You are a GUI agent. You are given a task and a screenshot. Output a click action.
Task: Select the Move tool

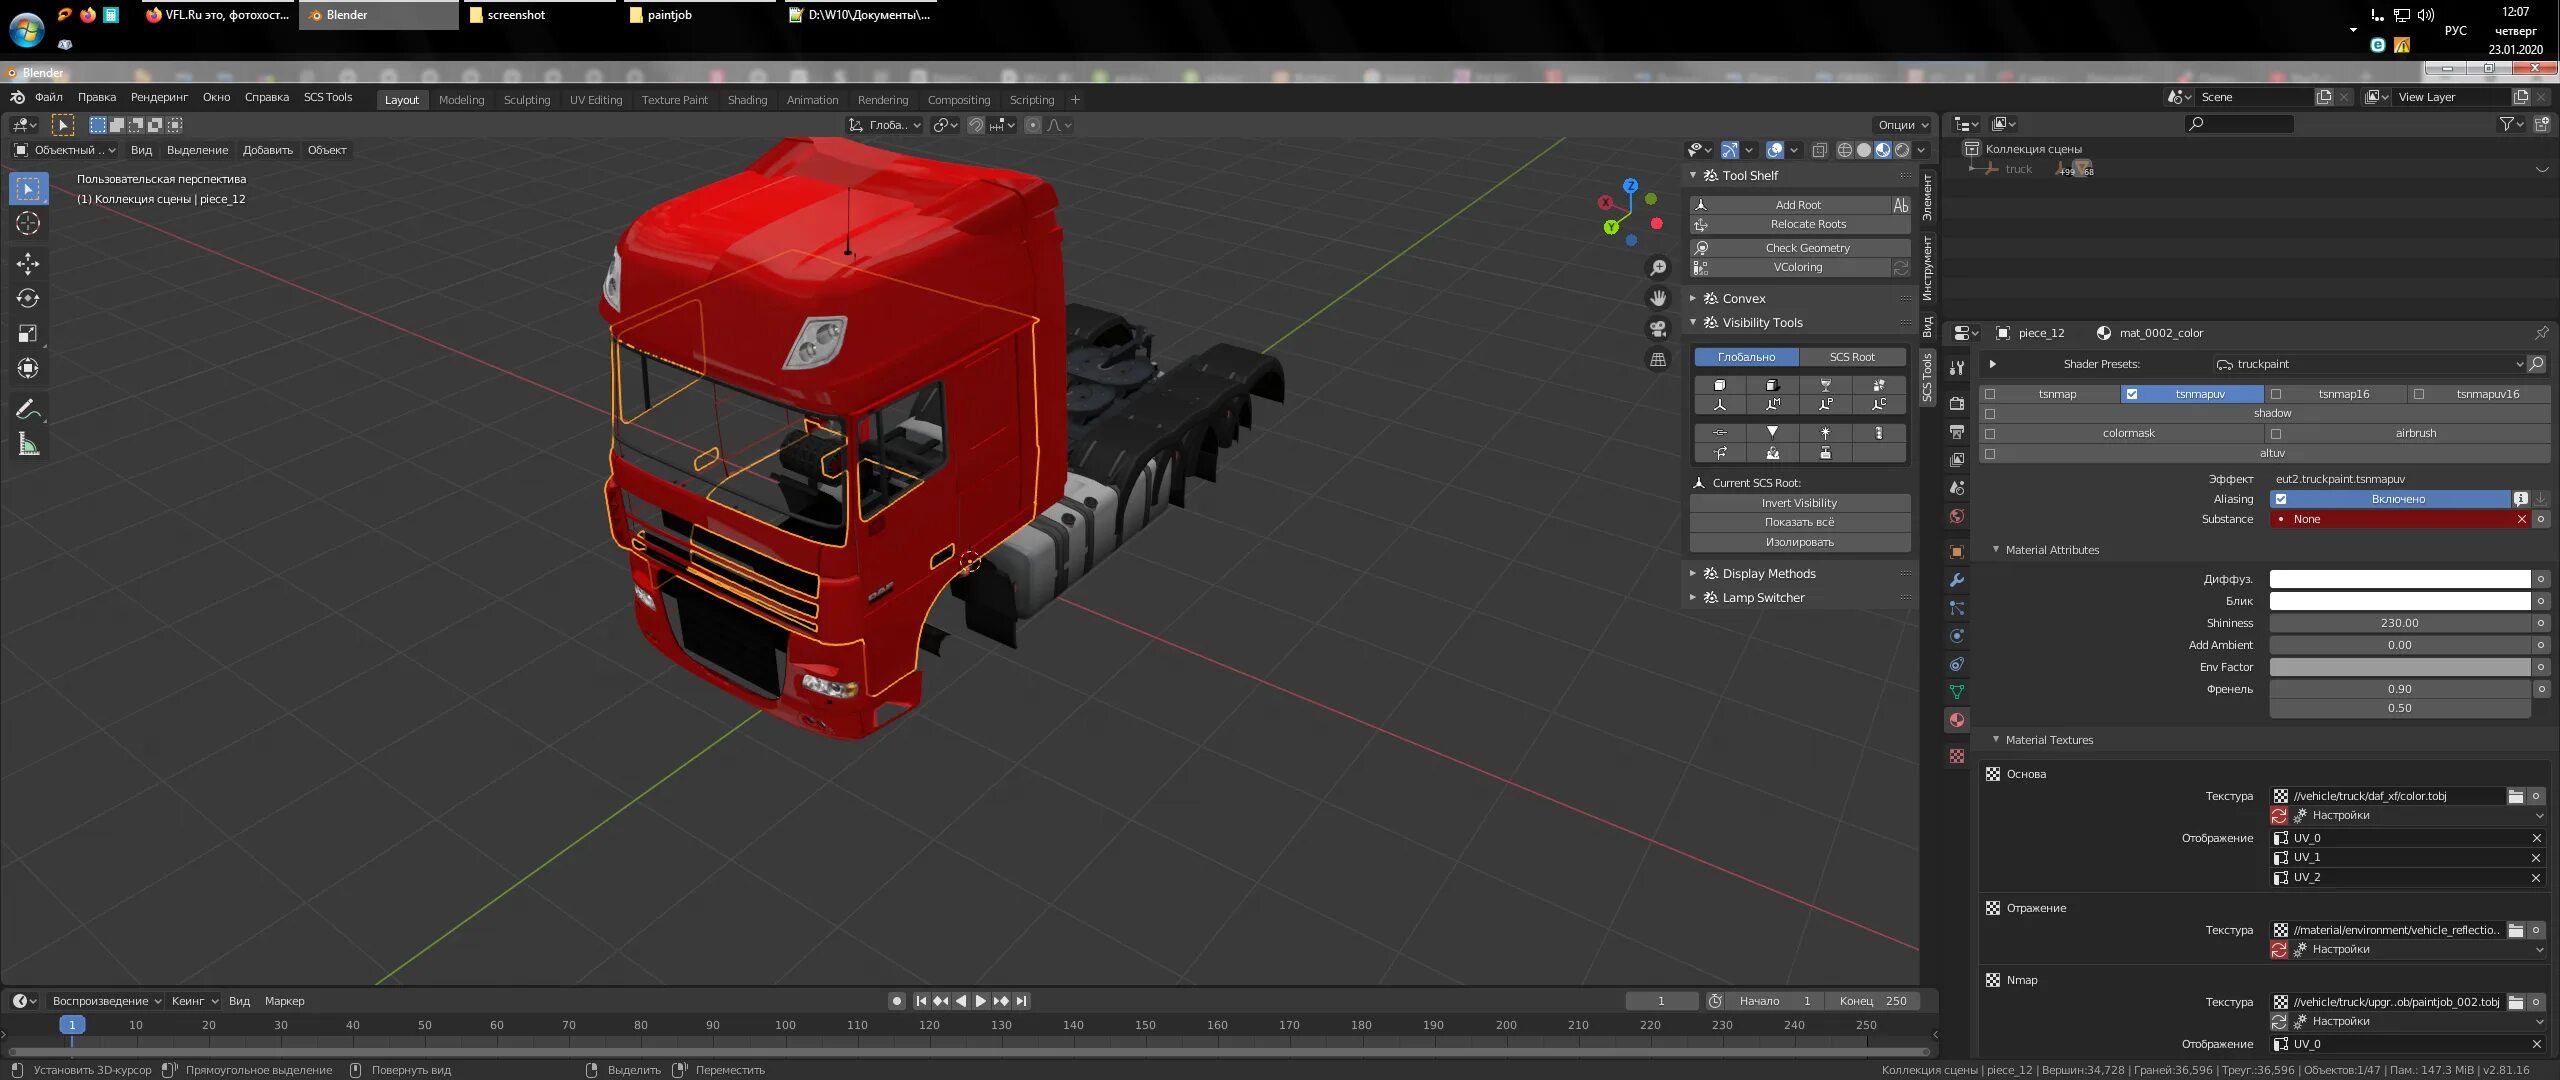(28, 263)
